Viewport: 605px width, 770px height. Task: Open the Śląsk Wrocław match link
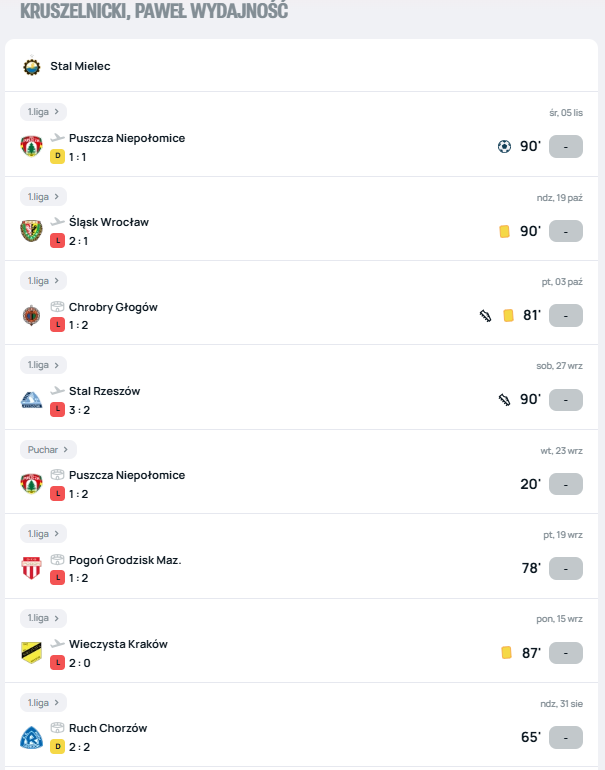coord(109,222)
